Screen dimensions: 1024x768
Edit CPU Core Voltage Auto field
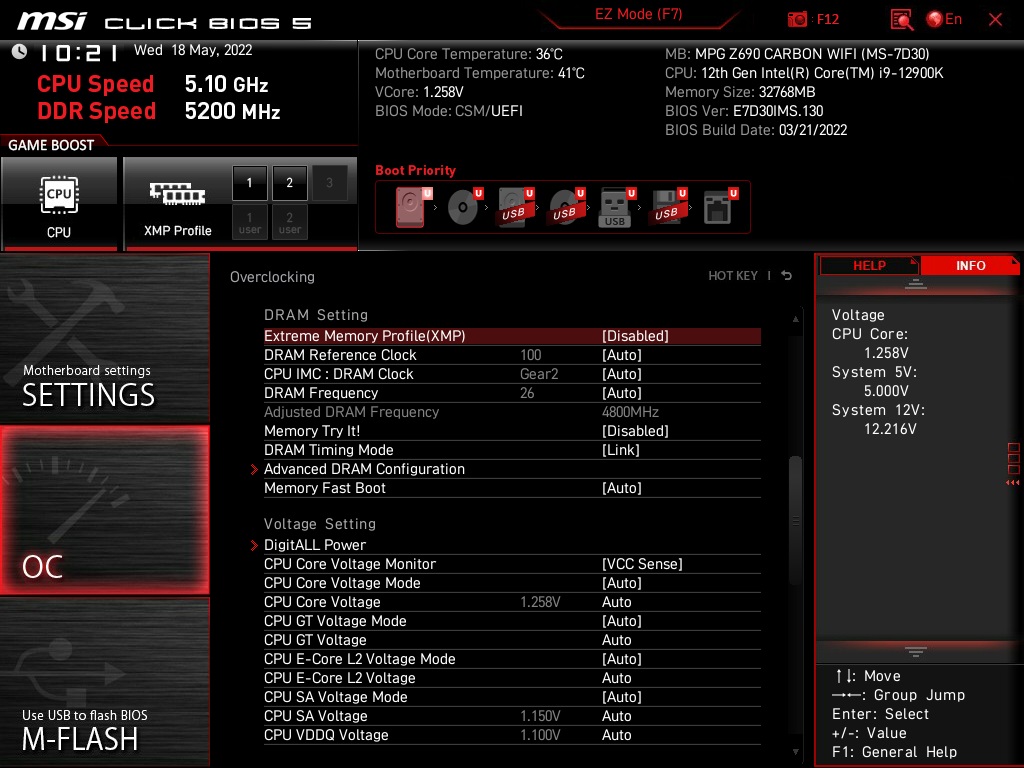tap(512, 601)
